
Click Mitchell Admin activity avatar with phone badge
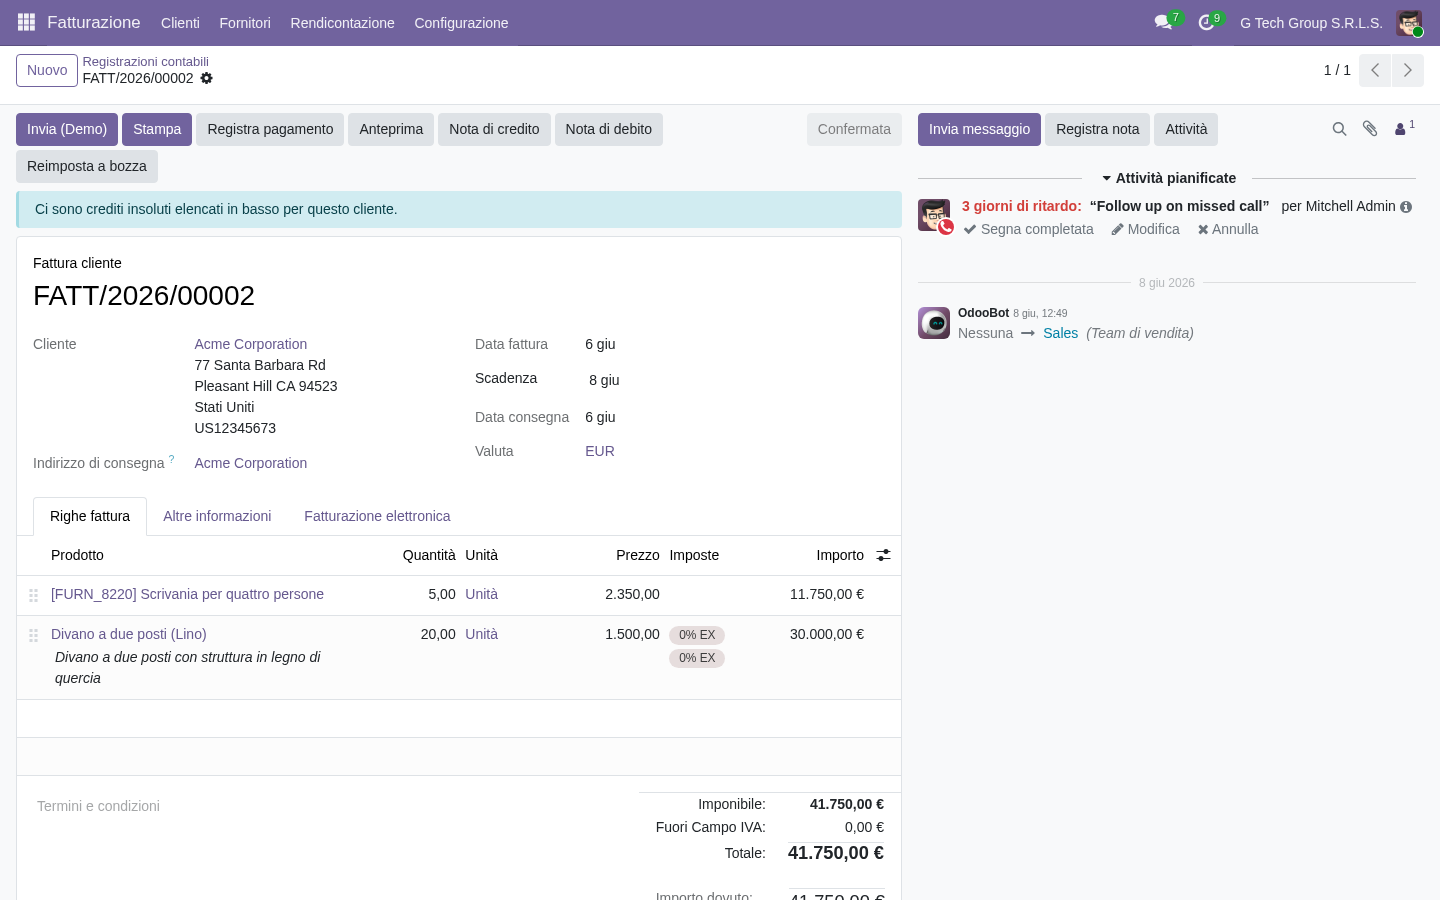tap(934, 215)
